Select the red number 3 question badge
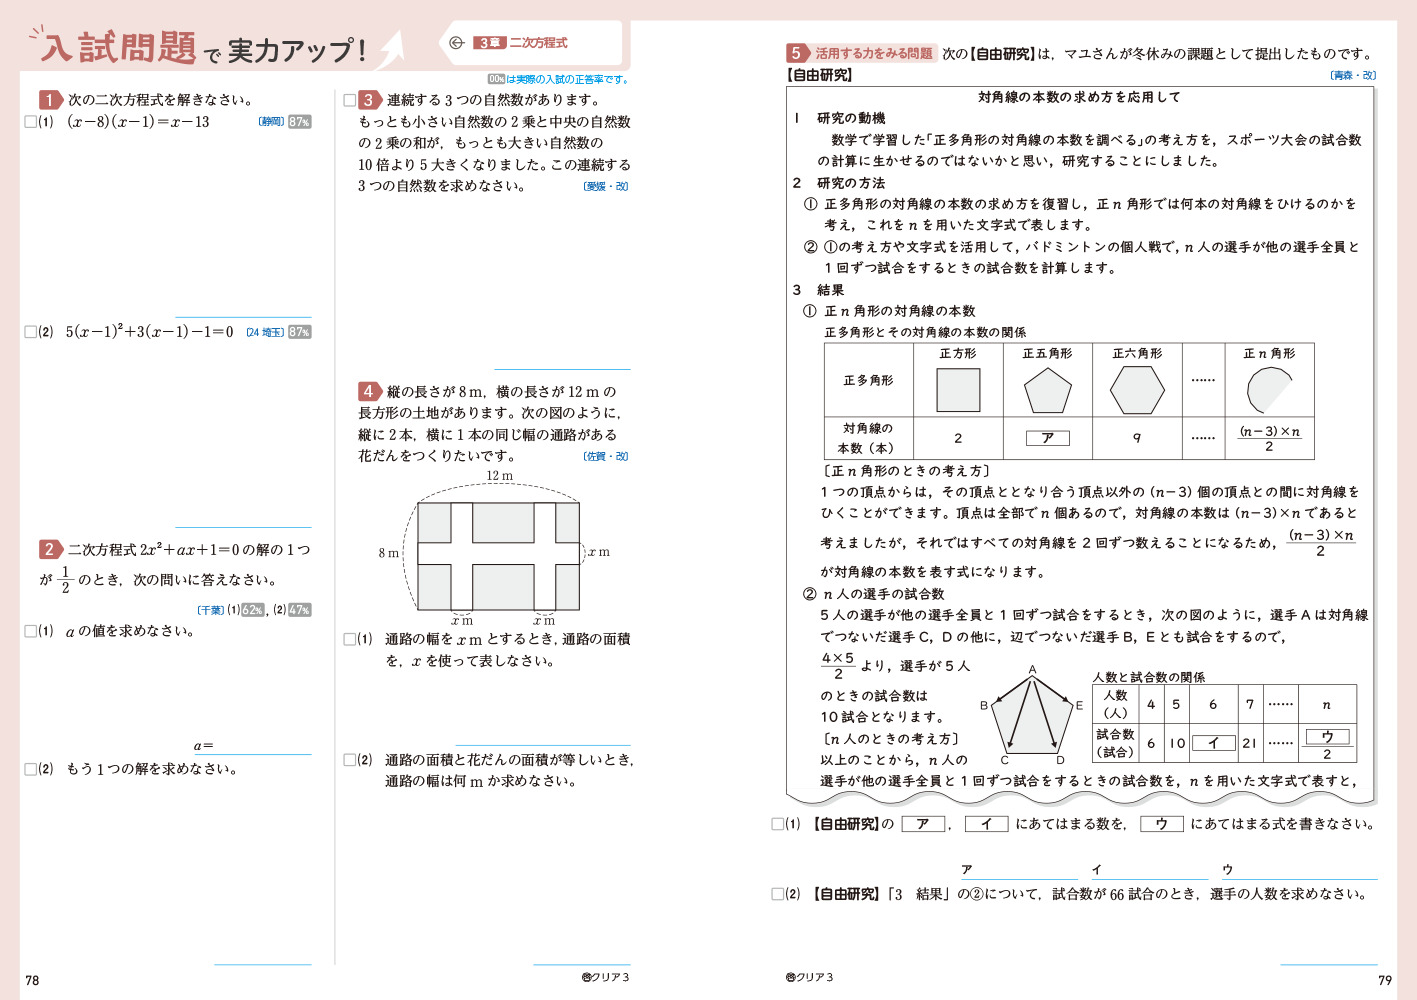 point(369,100)
